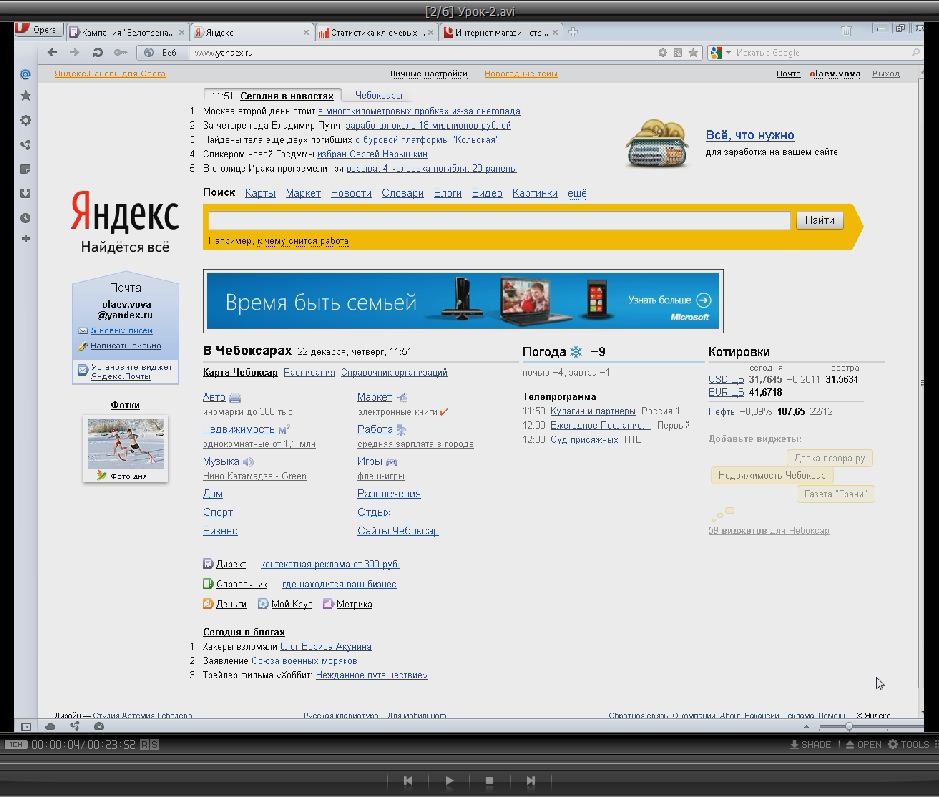Screen dimensions: 939x797
Task: Reload the Yandex page
Action: [97, 53]
